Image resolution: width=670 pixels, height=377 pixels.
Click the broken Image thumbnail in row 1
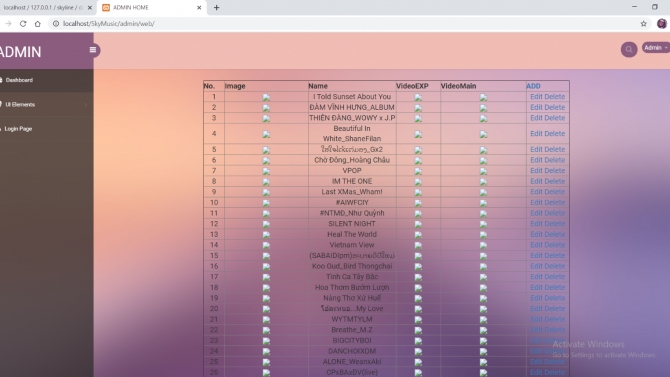pos(266,97)
